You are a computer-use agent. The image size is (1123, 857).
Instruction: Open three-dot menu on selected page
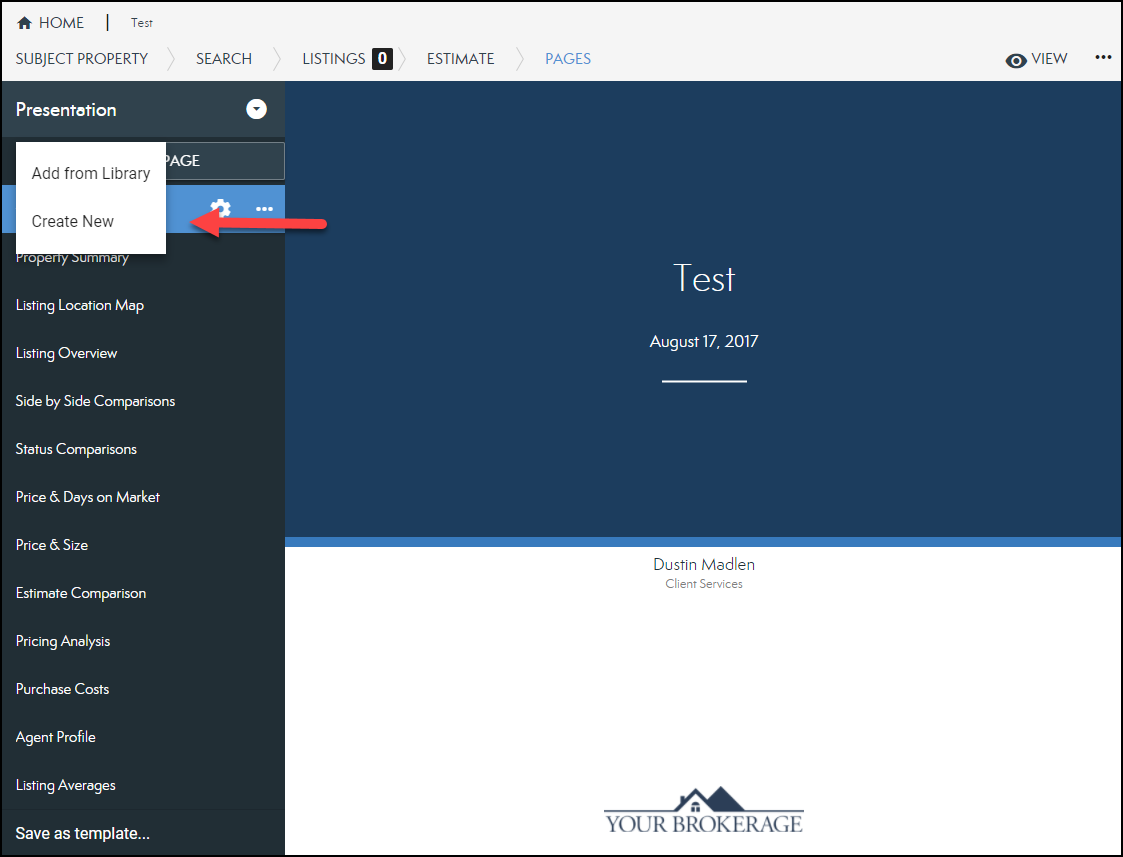264,209
